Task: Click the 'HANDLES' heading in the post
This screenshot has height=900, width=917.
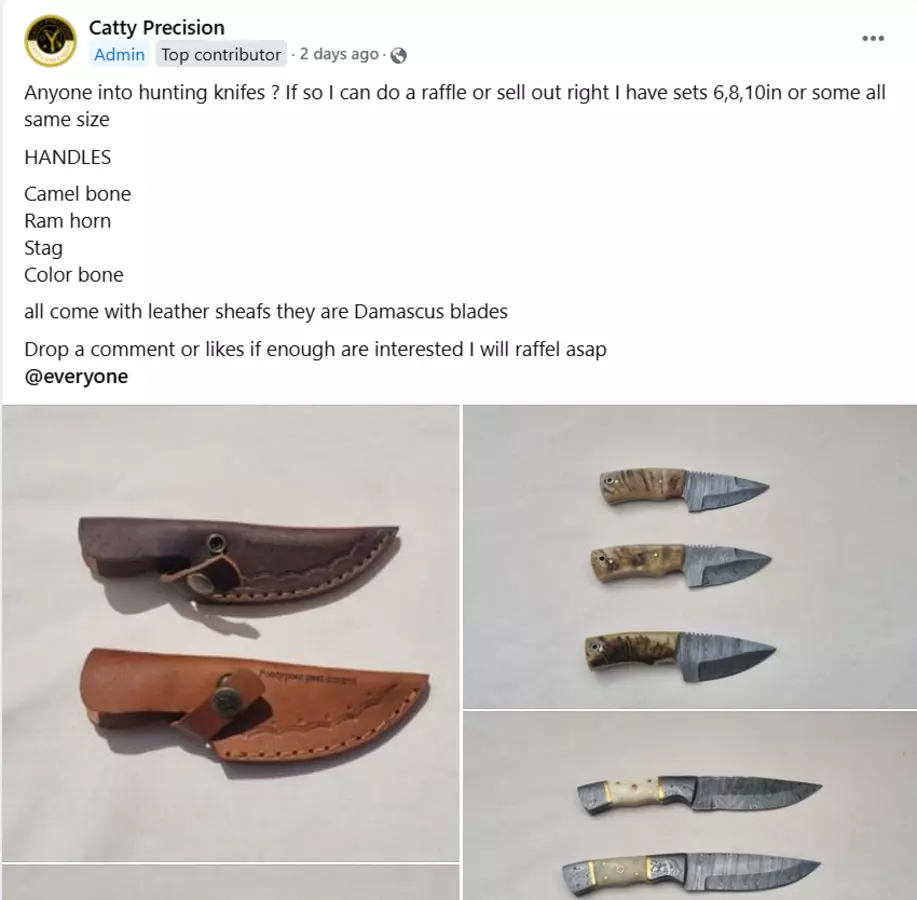Action: point(67,157)
